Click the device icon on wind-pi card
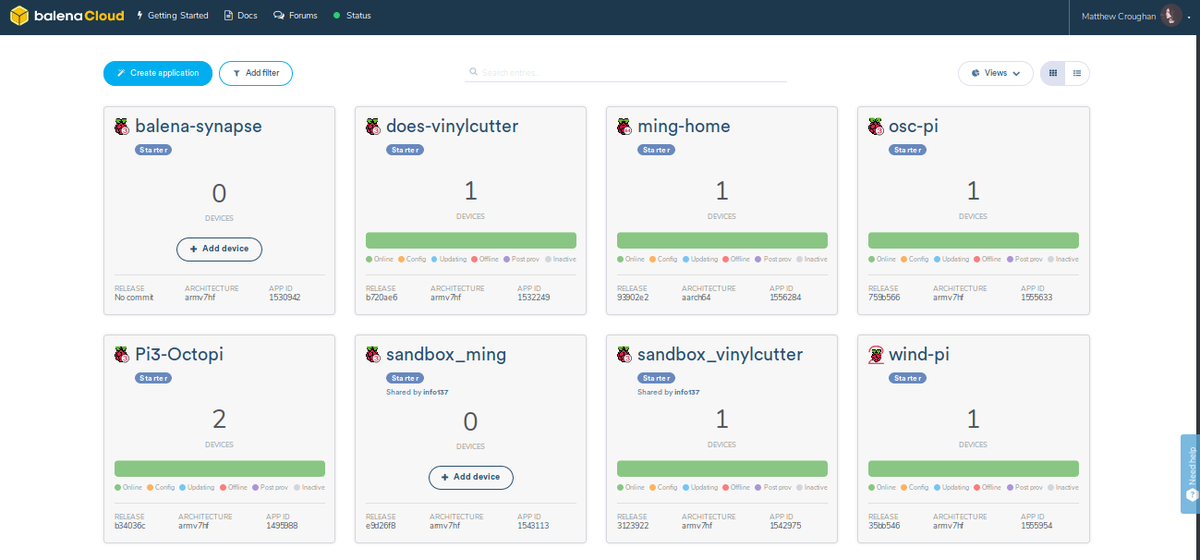Viewport: 1200px width, 560px height. click(875, 355)
